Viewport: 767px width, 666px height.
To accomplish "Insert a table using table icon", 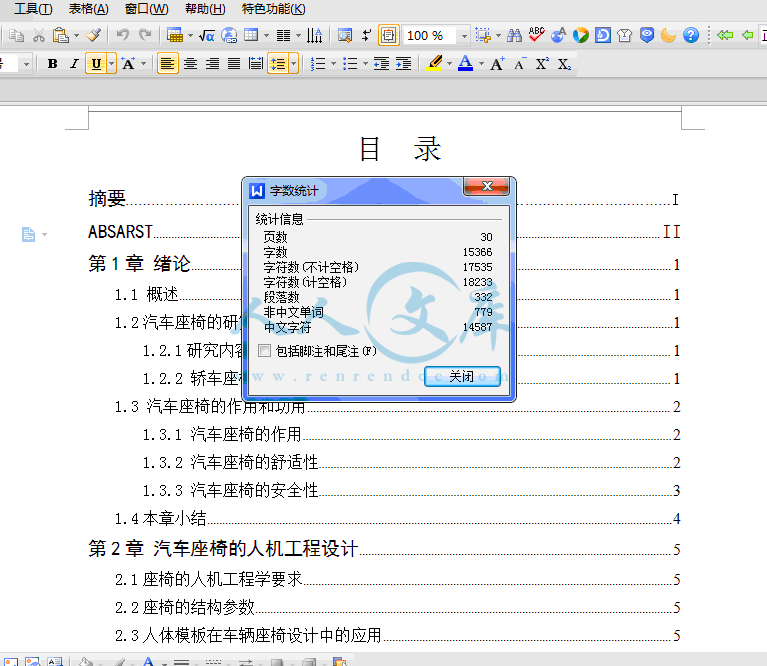I will pos(175,35).
